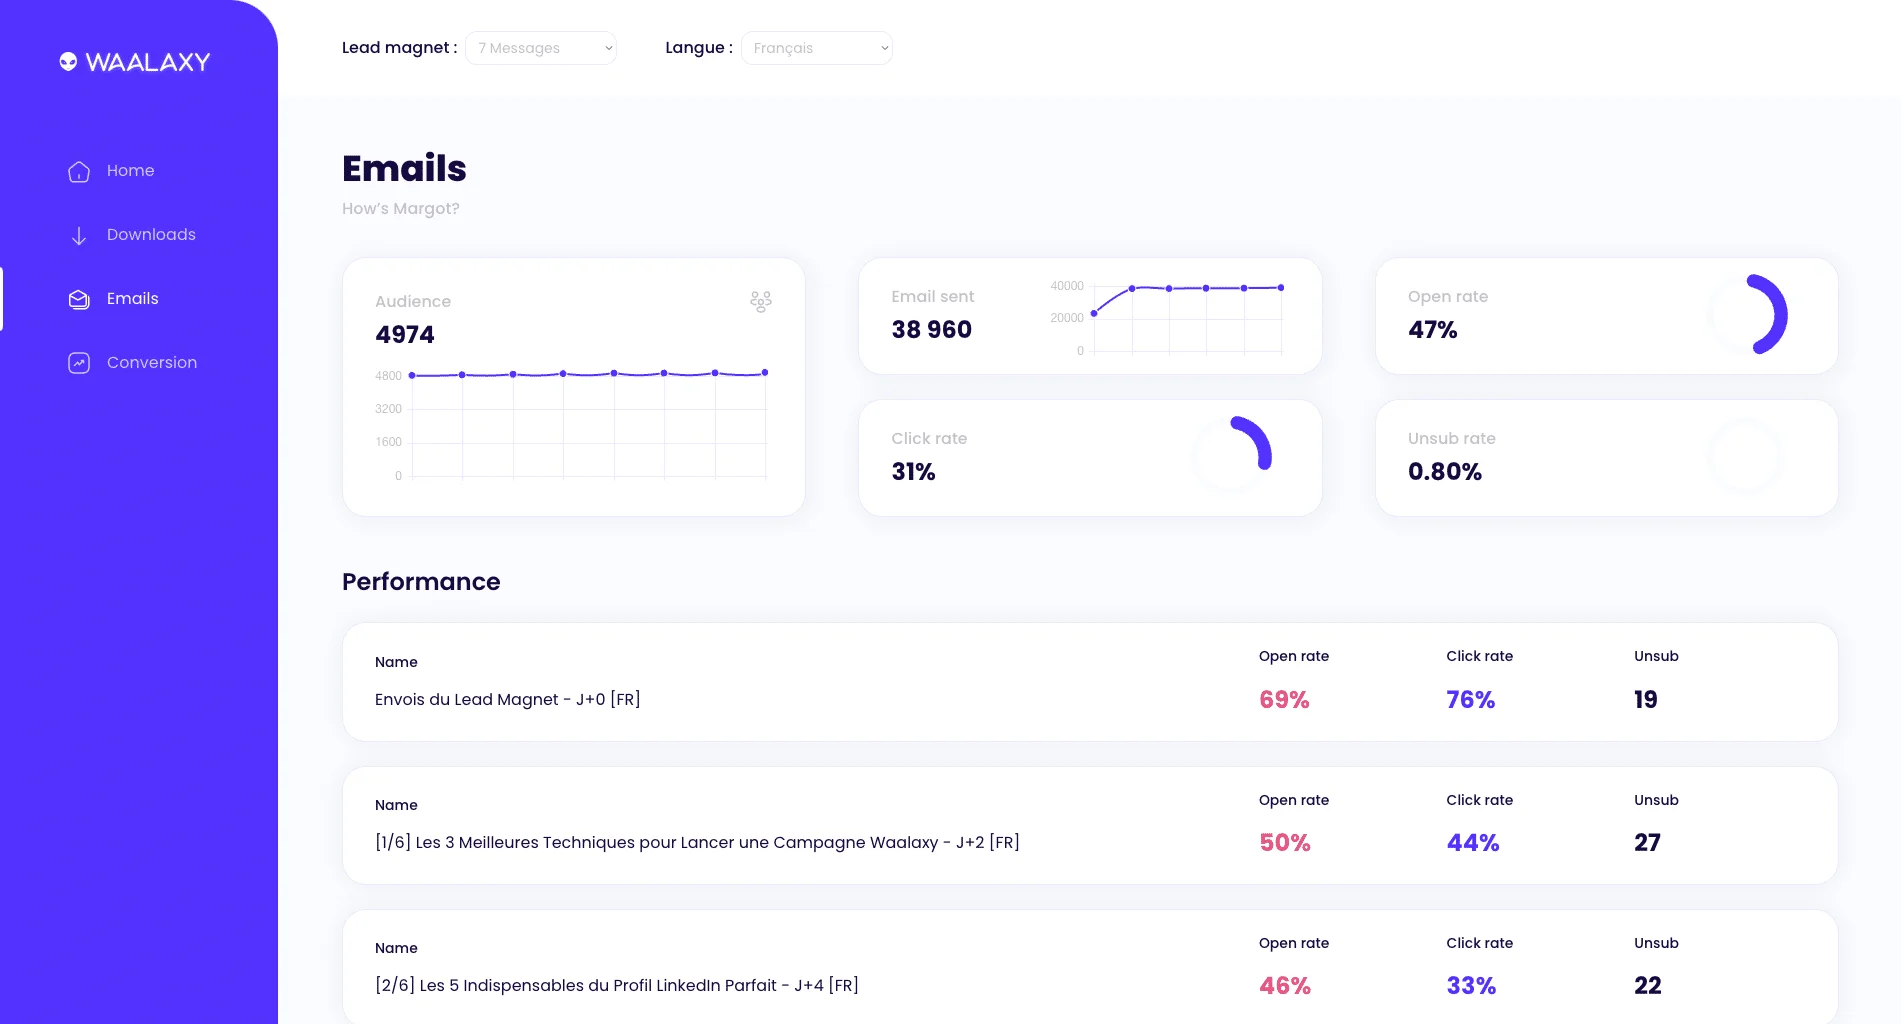
Task: Click the Waalaxy alien logo icon
Action: [x=68, y=62]
